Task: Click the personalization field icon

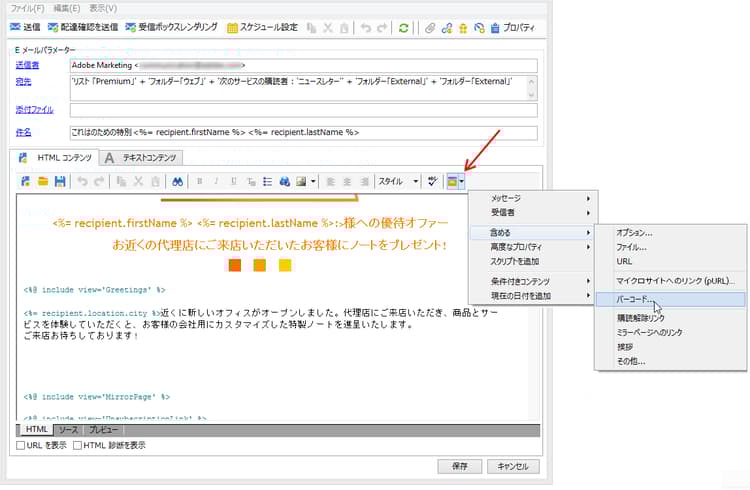Action: [x=452, y=181]
